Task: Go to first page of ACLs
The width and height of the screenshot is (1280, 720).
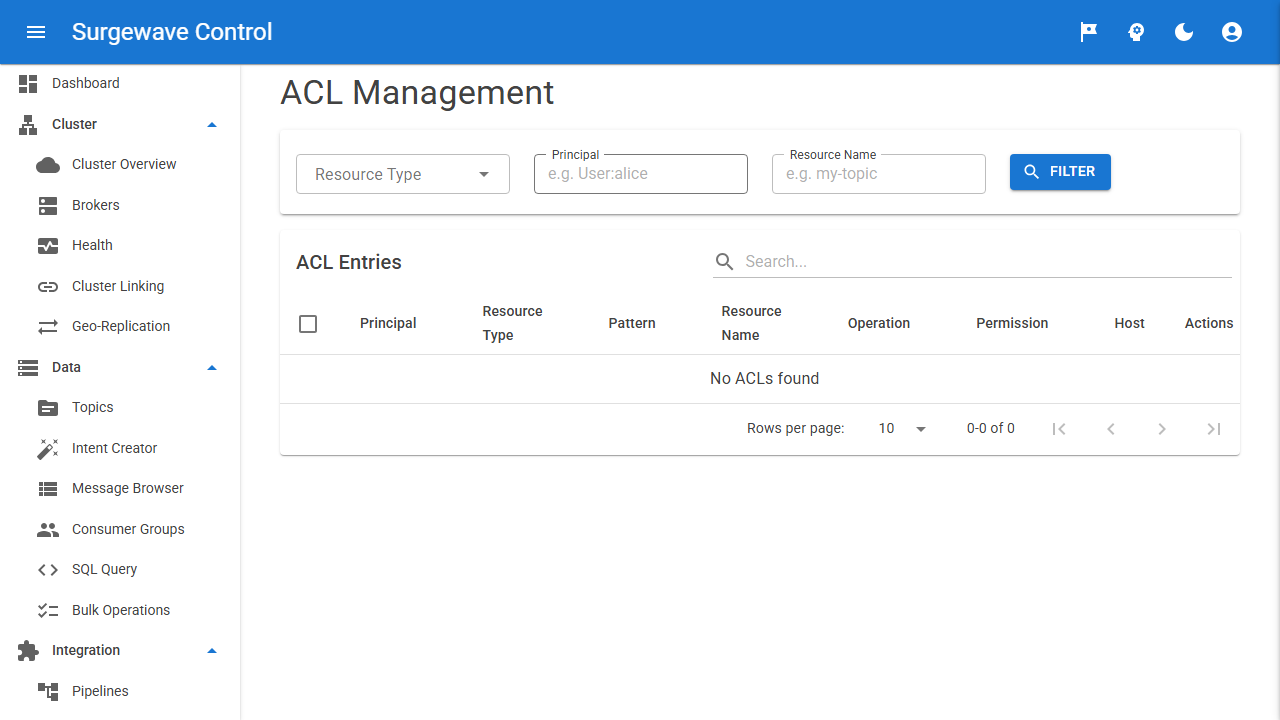Action: click(x=1059, y=429)
